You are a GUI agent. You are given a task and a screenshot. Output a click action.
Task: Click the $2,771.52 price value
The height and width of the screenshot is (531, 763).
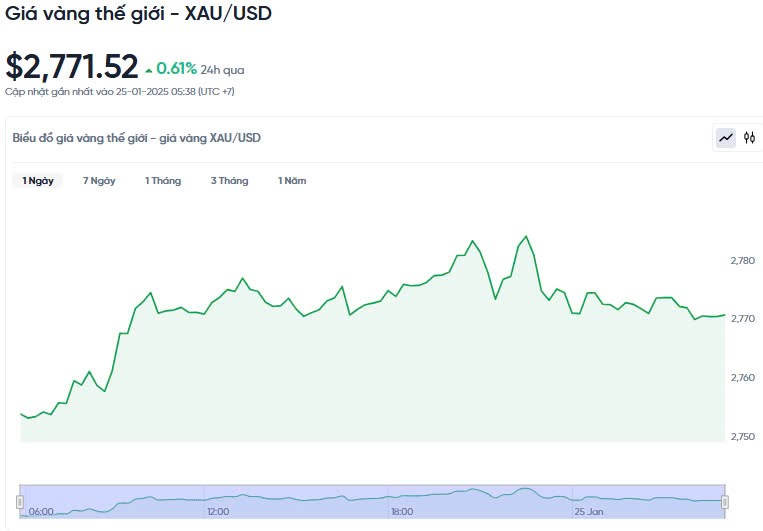(x=72, y=67)
